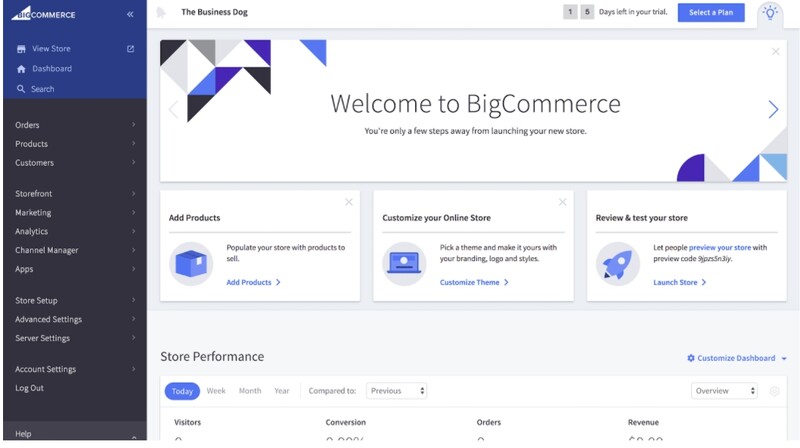Go to previous welcome banner slide
The image size is (800, 448).
(x=173, y=109)
